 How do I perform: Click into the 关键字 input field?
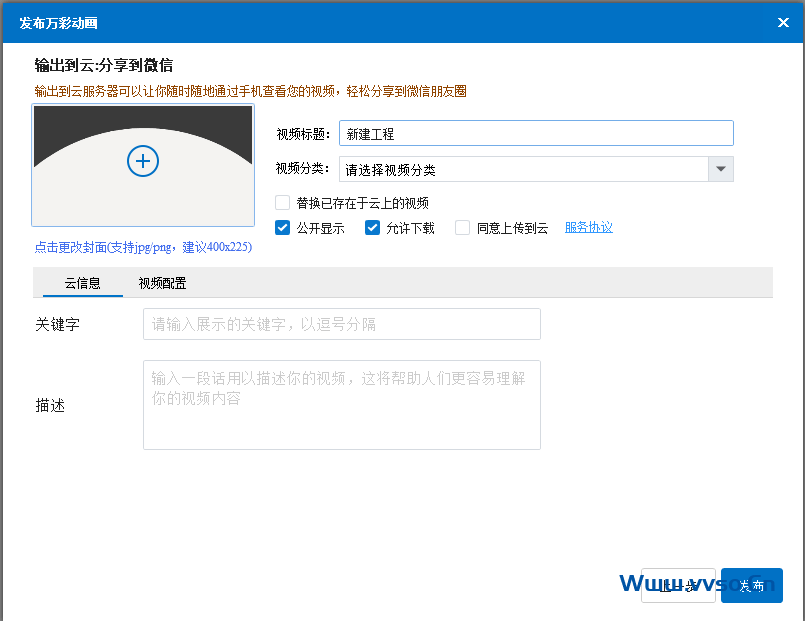(x=341, y=324)
